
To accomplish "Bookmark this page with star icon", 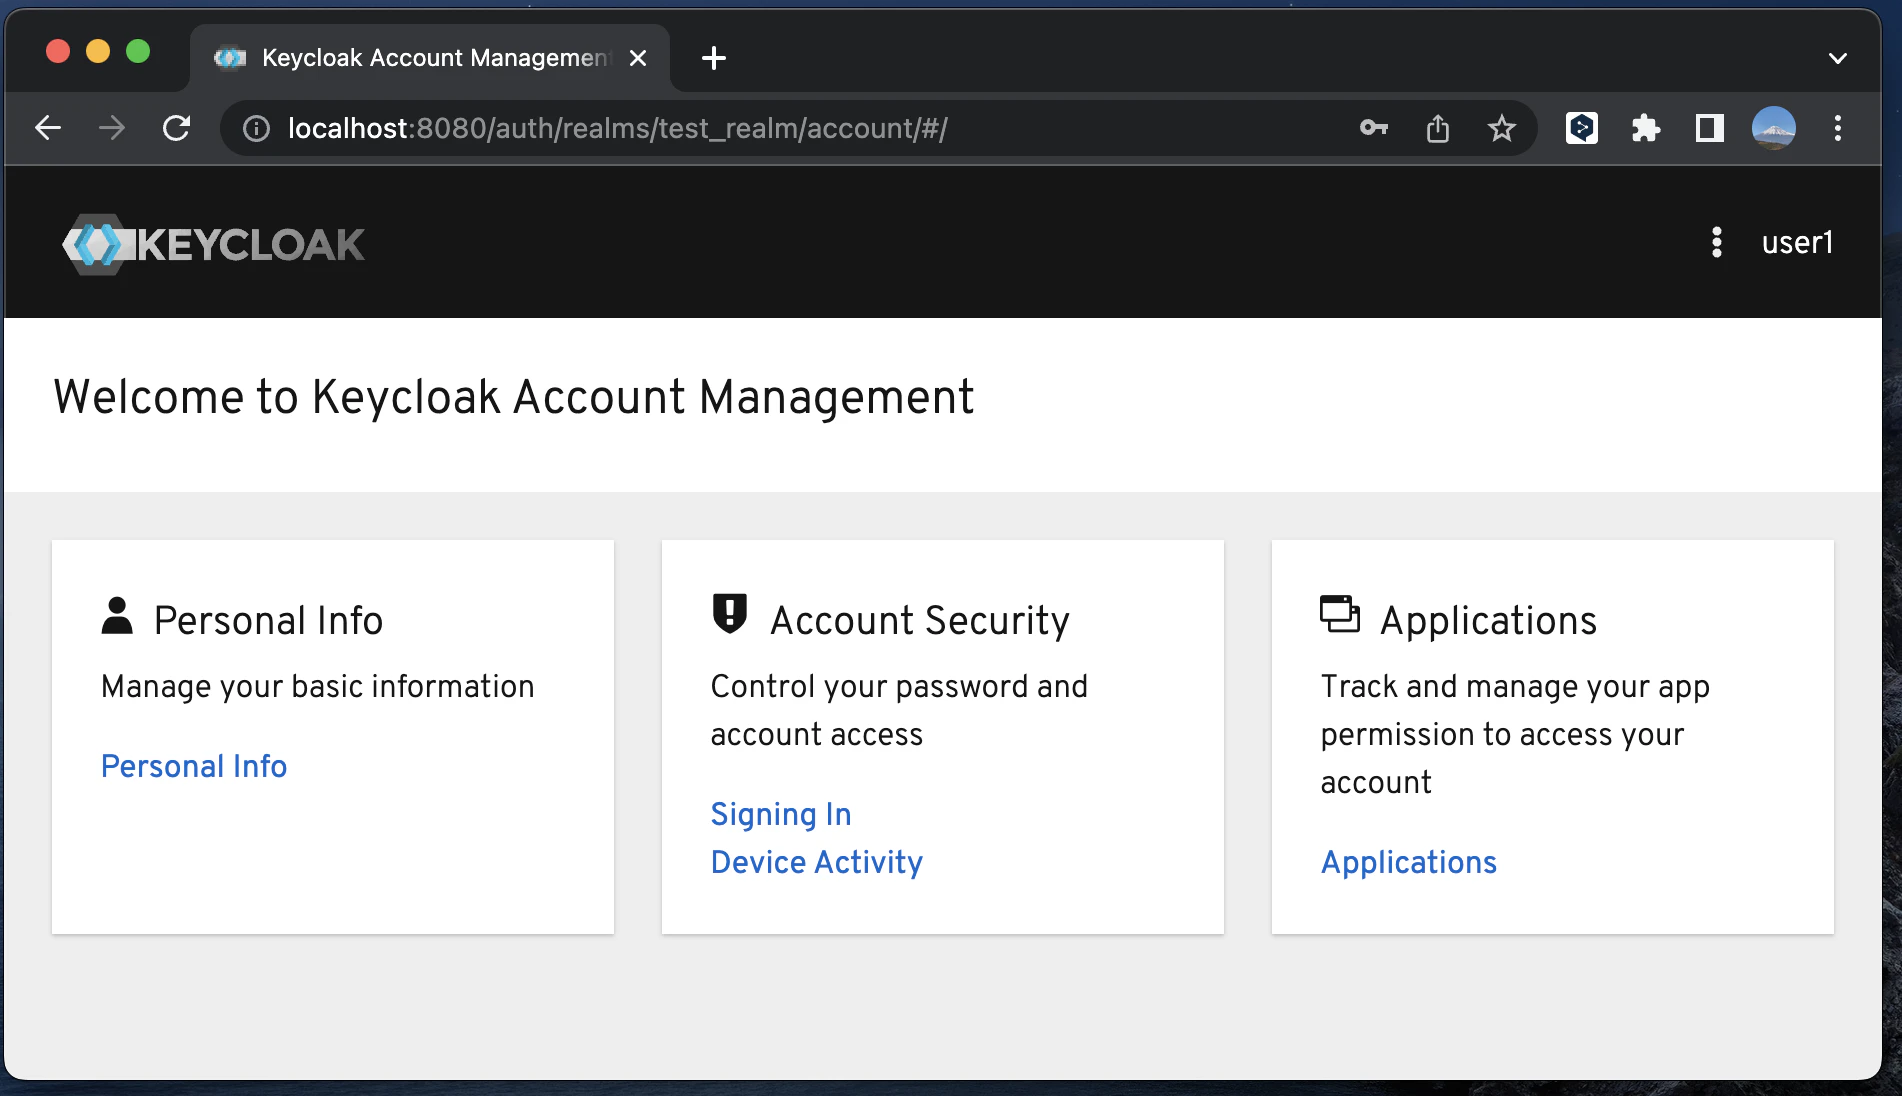I will pyautogui.click(x=1501, y=128).
